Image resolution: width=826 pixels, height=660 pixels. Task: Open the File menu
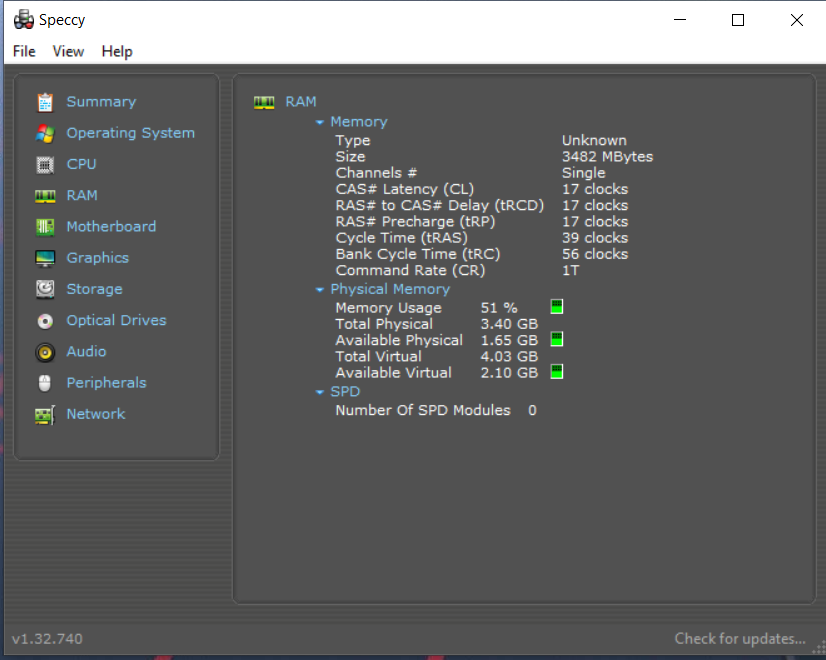coord(24,51)
